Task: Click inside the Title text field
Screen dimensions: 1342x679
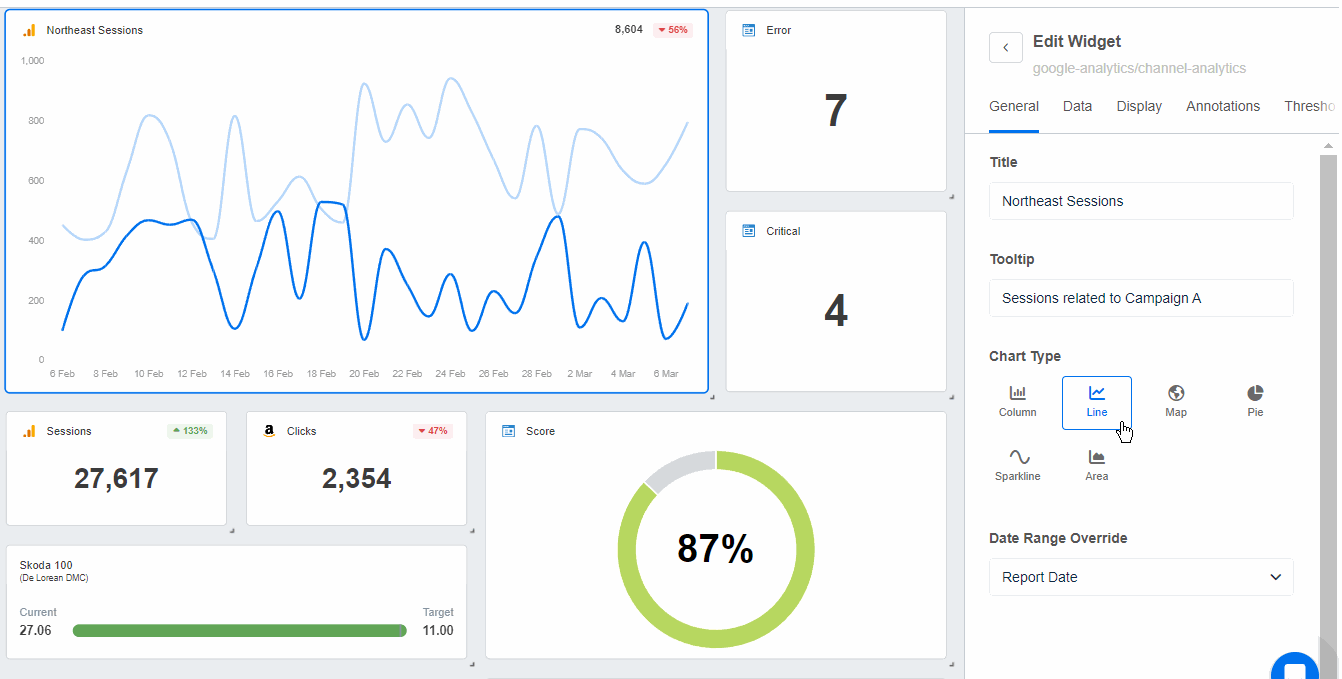Action: coord(1141,200)
